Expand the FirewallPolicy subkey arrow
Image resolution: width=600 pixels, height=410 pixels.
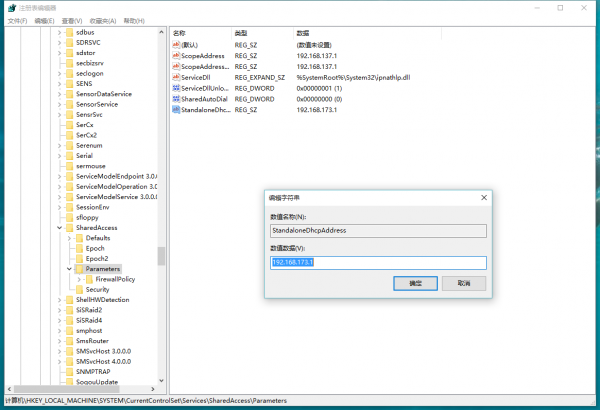pos(79,279)
